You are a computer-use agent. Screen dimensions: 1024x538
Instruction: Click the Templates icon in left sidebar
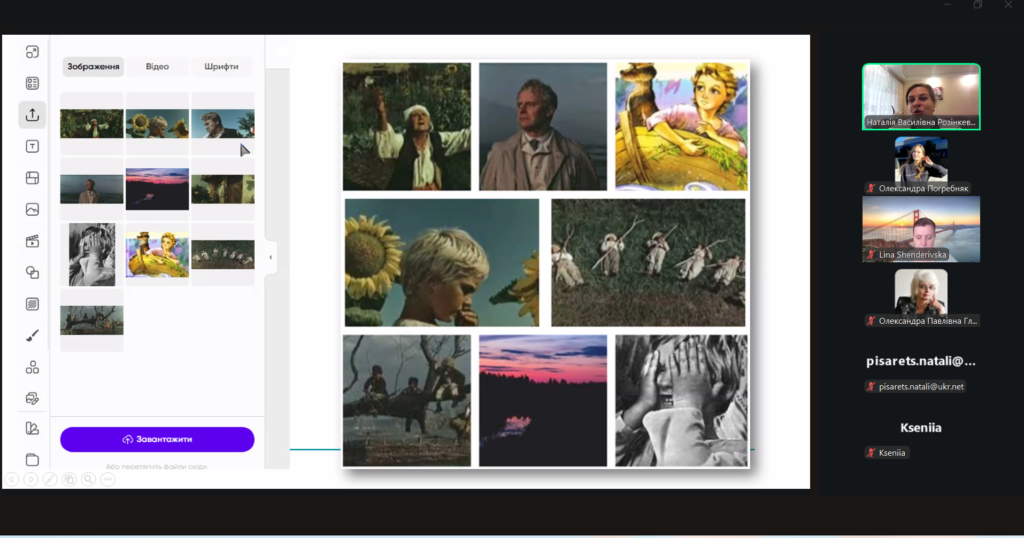[x=32, y=83]
